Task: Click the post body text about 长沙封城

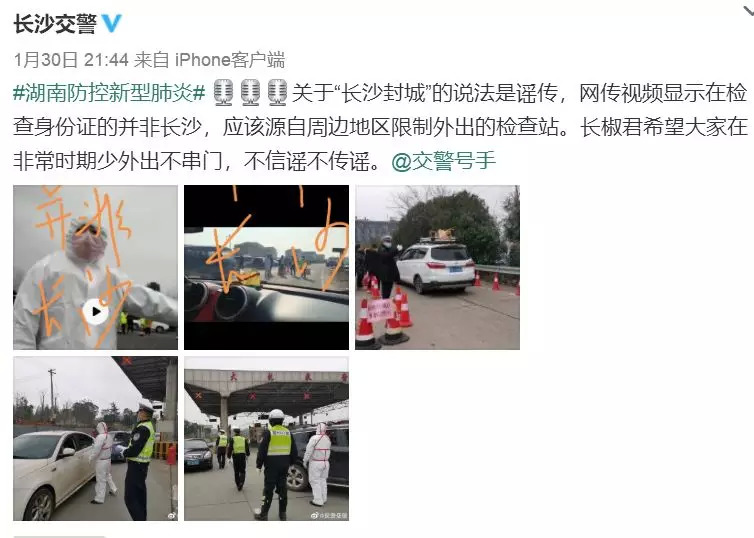Action: (x=380, y=127)
